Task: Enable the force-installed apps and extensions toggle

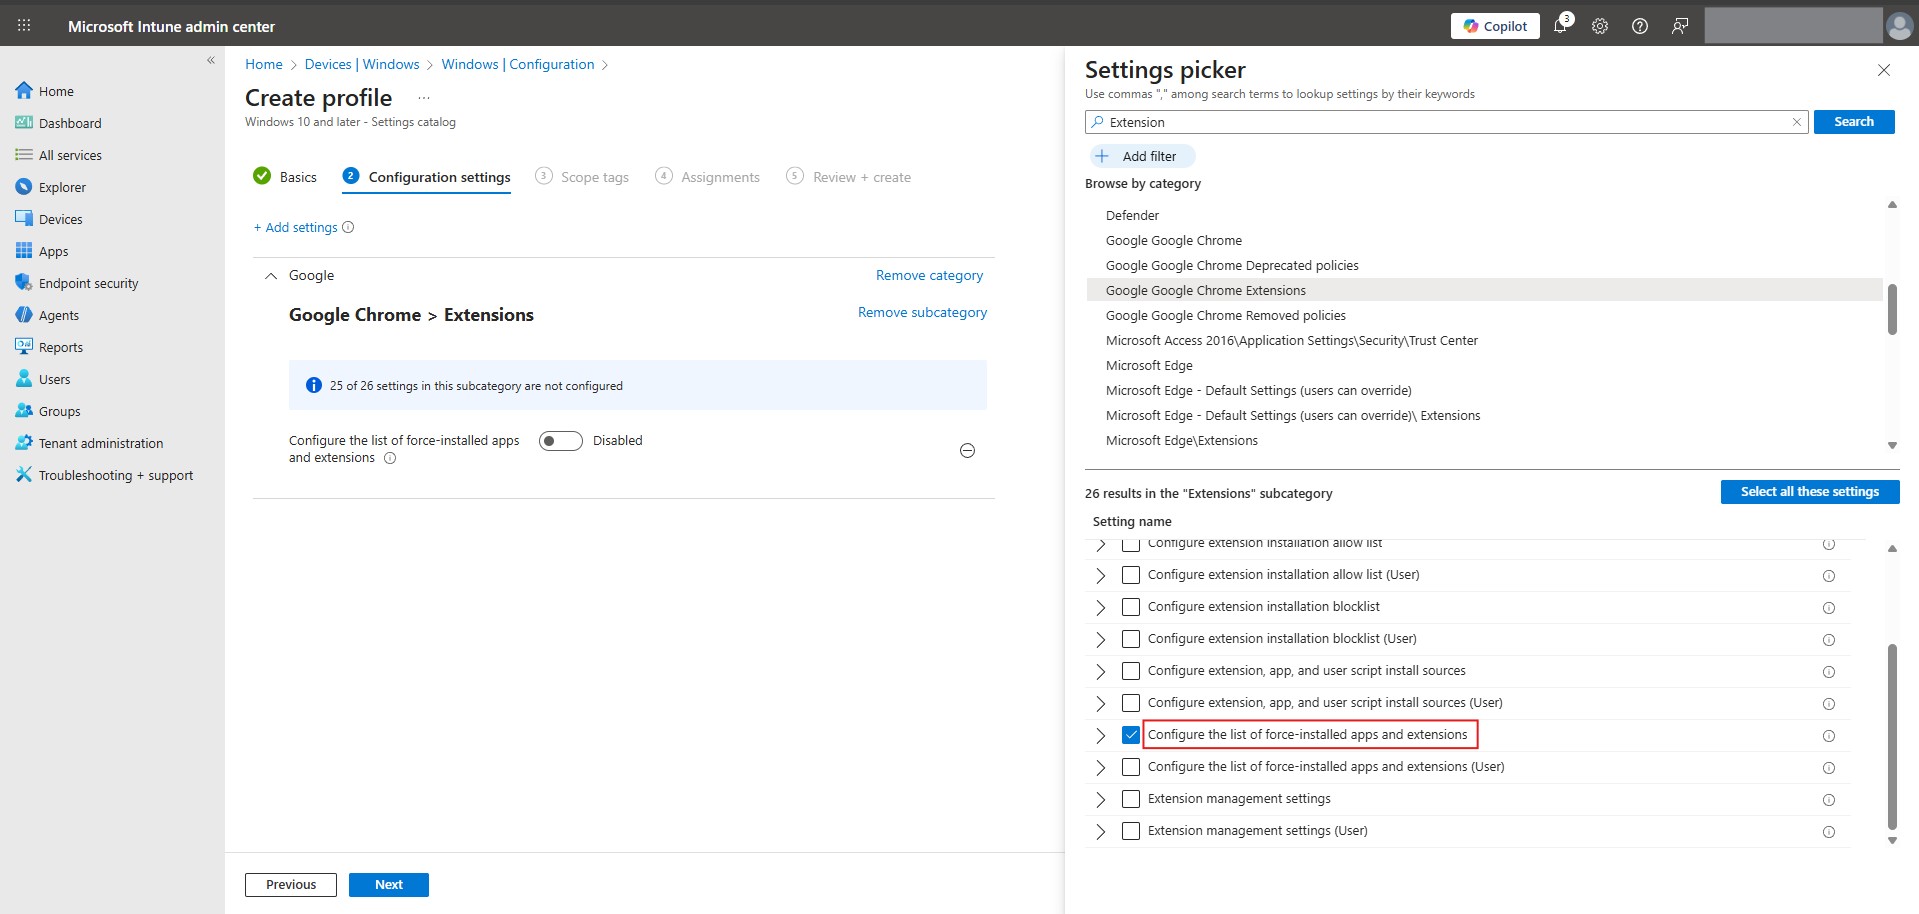Action: [x=560, y=440]
